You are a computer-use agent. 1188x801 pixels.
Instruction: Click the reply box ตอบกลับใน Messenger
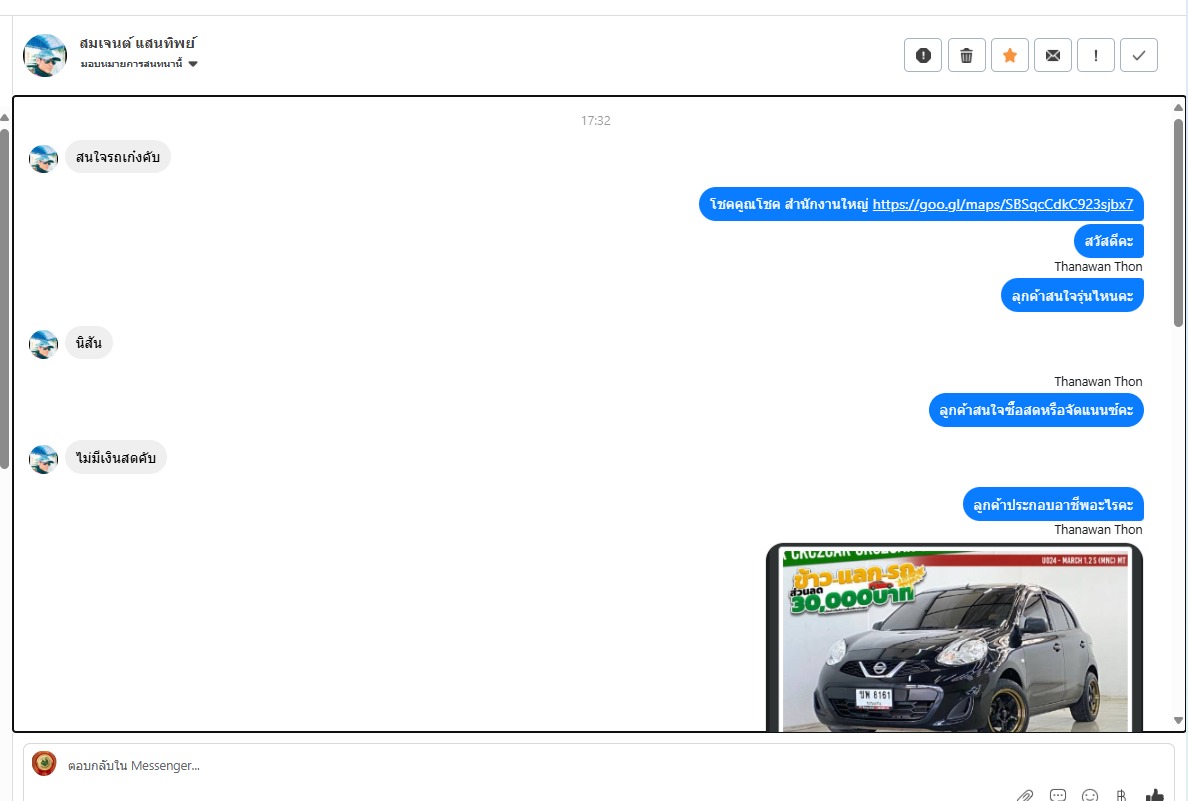[599, 765]
